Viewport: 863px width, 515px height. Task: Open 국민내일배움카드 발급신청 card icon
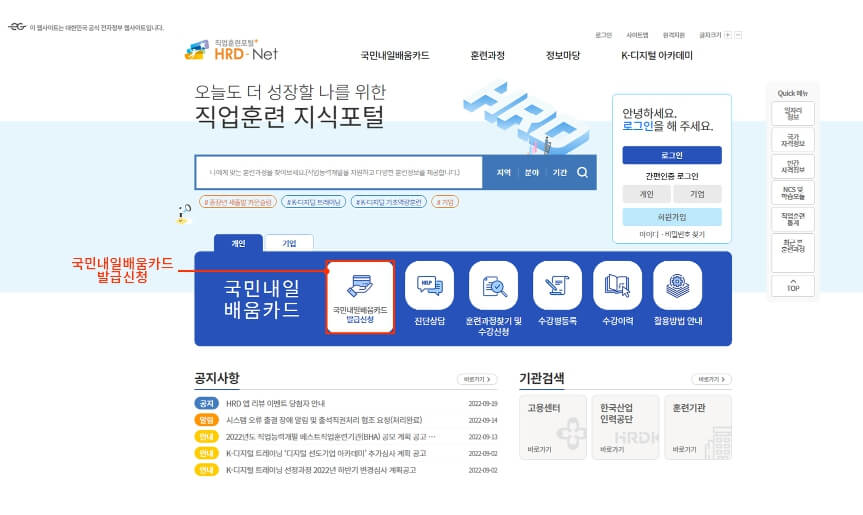pyautogui.click(x=360, y=297)
